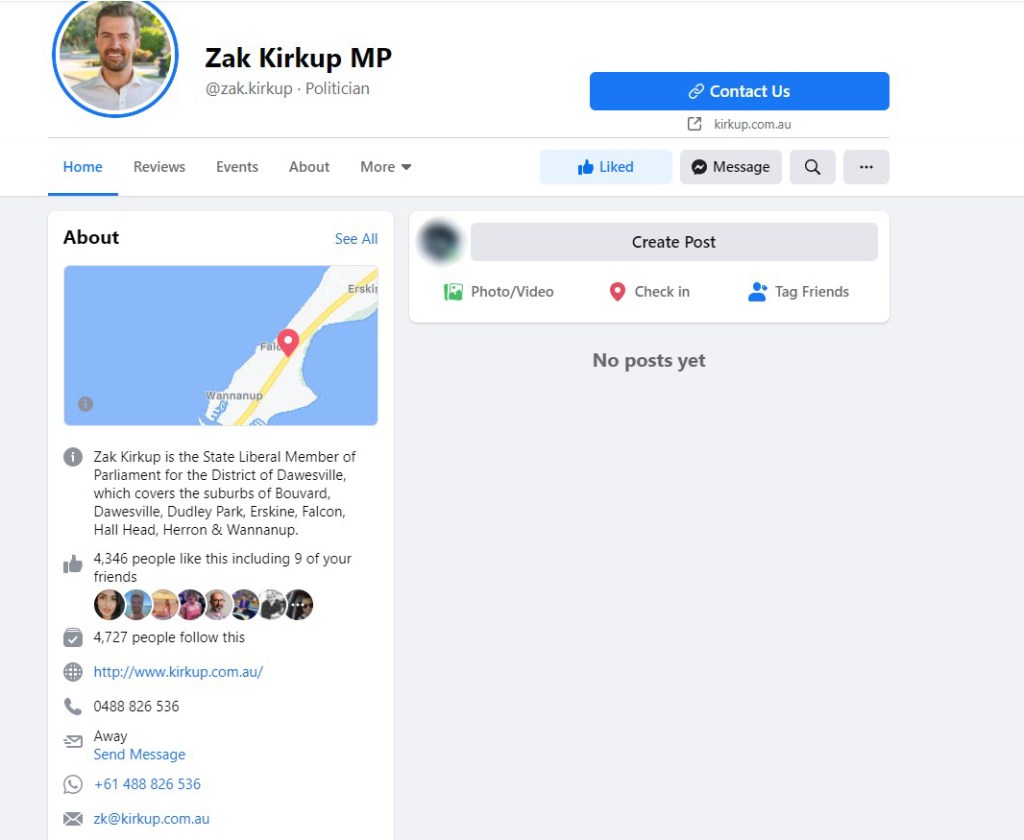
Task: Expand the More dropdown in page tabs
Action: 385,167
